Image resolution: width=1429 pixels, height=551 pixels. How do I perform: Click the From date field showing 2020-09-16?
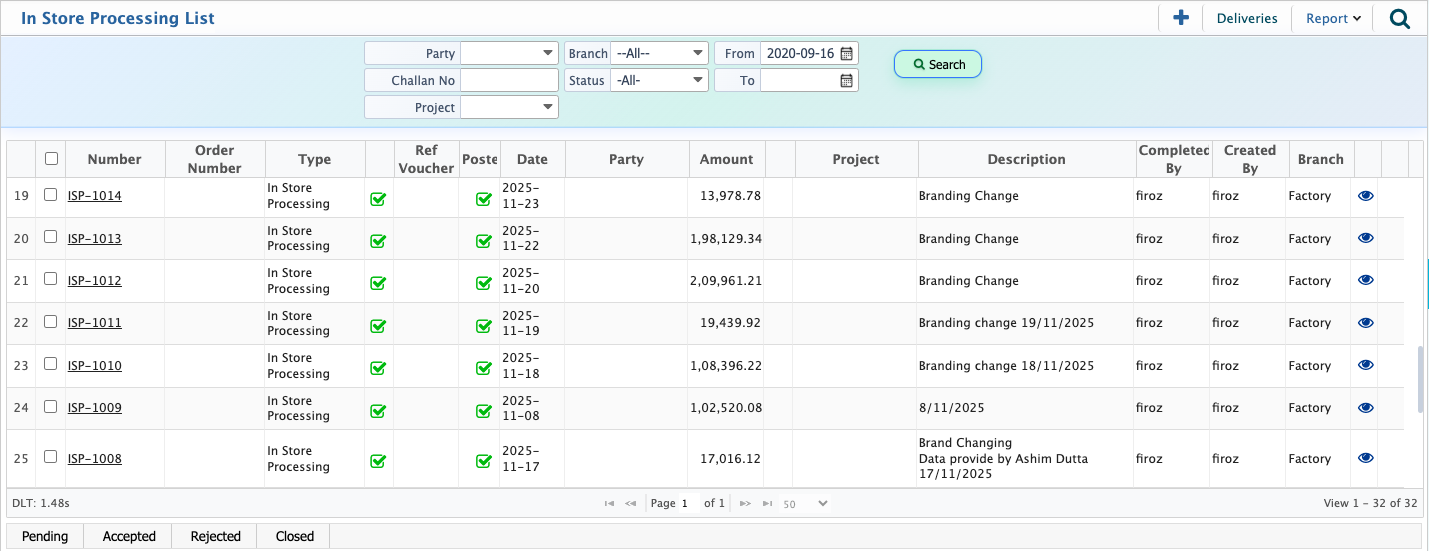click(x=799, y=53)
